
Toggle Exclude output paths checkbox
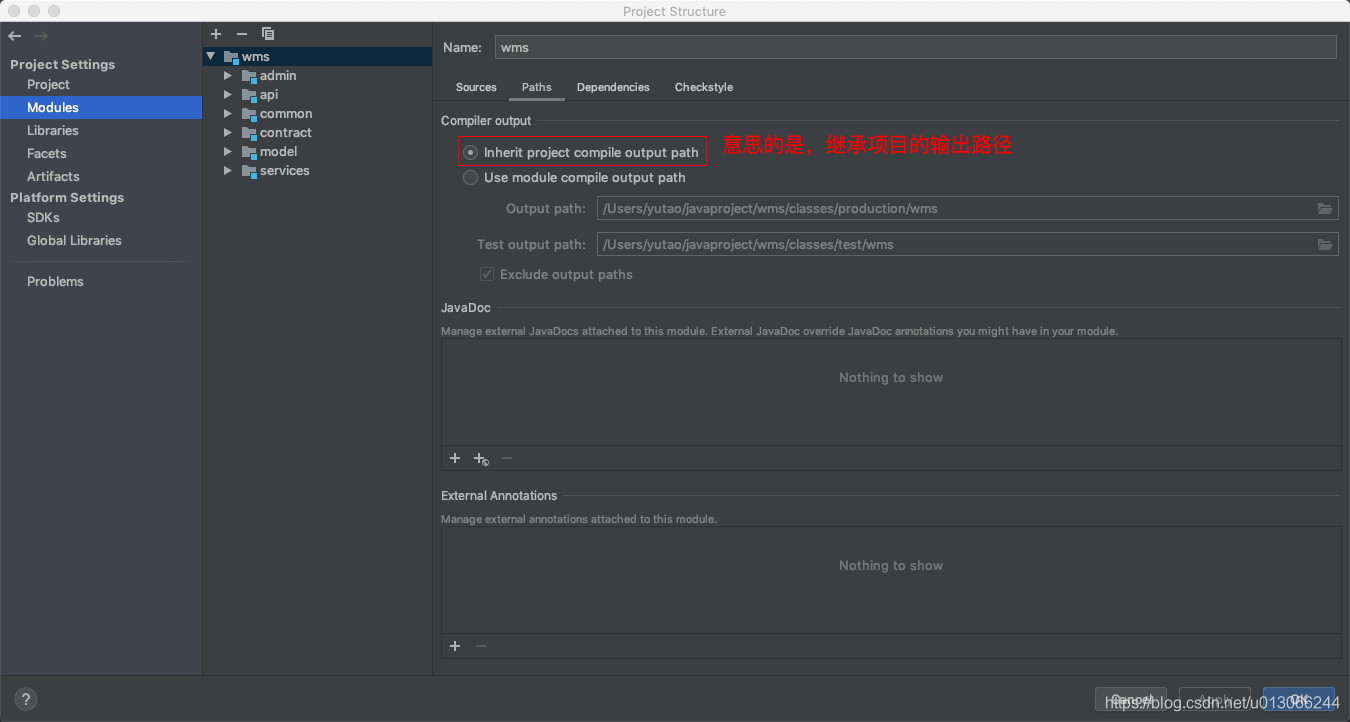[486, 273]
